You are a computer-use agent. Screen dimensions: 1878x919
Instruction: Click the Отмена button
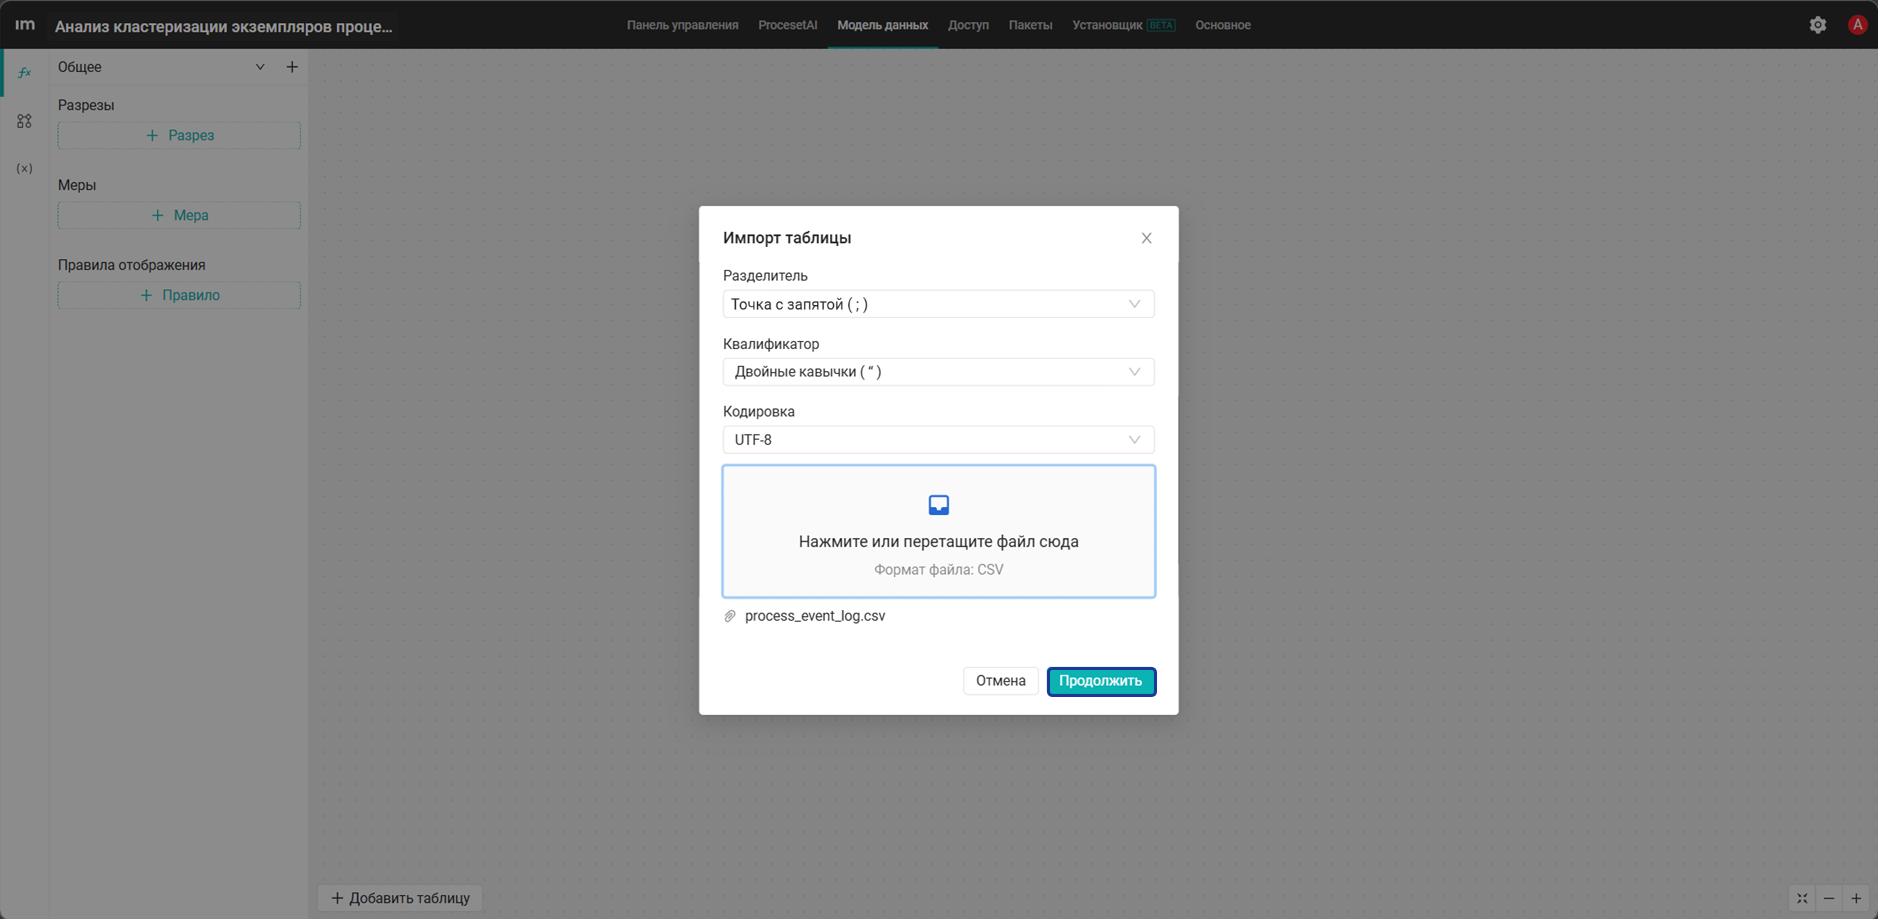1001,681
